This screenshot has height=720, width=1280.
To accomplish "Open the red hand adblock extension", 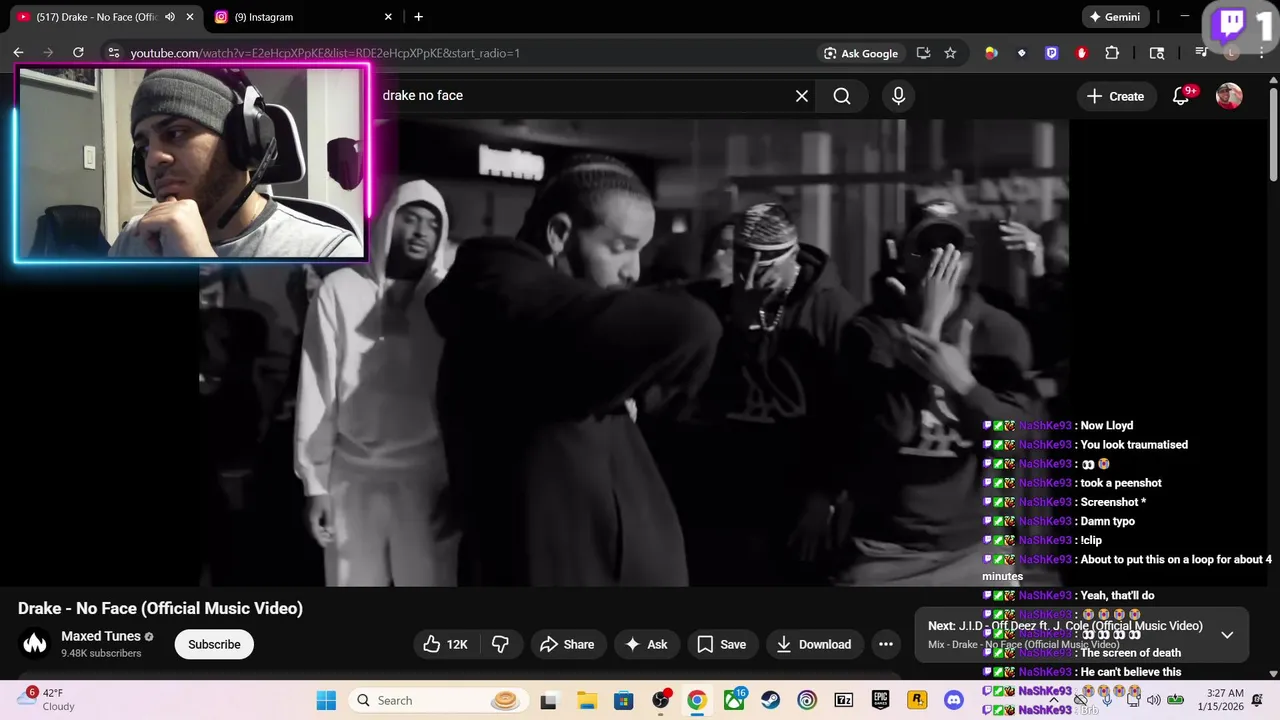I will tap(1081, 53).
